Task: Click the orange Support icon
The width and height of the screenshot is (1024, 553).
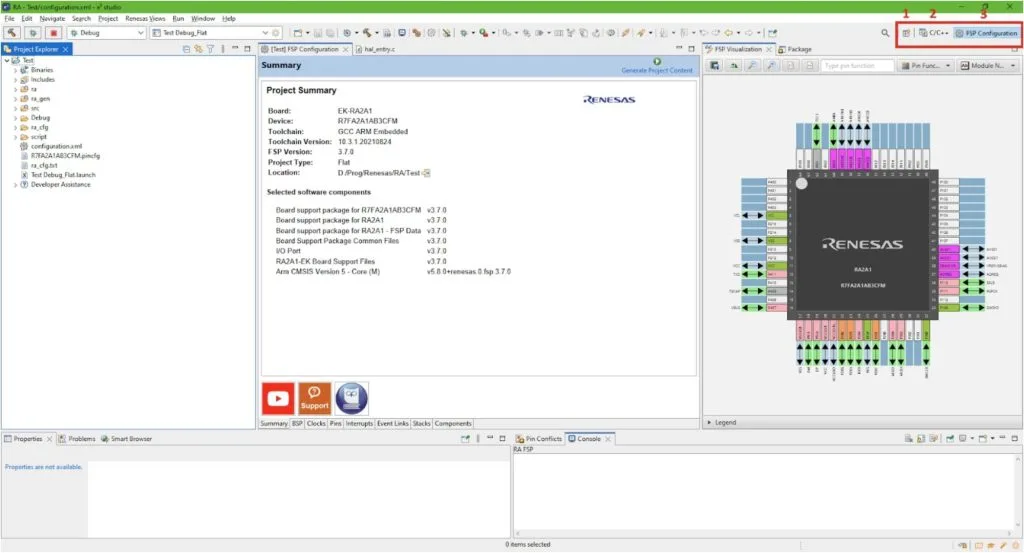Action: pos(314,399)
